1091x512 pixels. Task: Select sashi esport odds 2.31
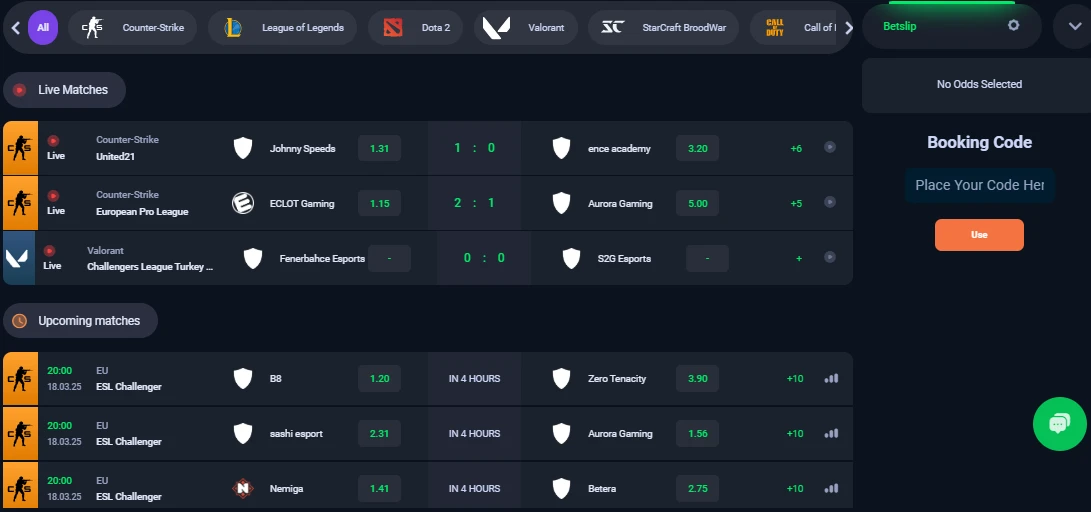coord(379,433)
